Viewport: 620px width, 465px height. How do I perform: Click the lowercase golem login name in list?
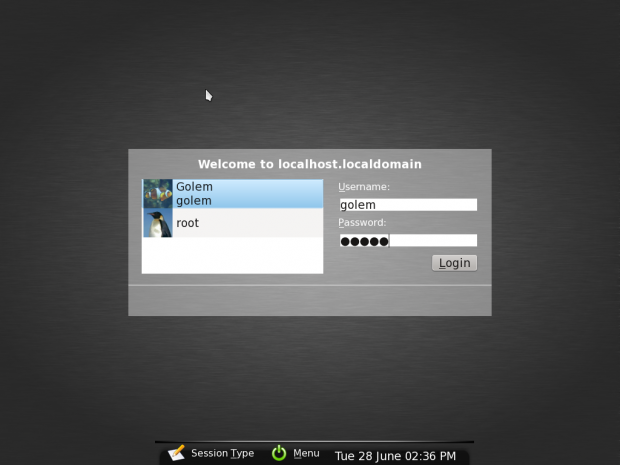click(x=193, y=201)
